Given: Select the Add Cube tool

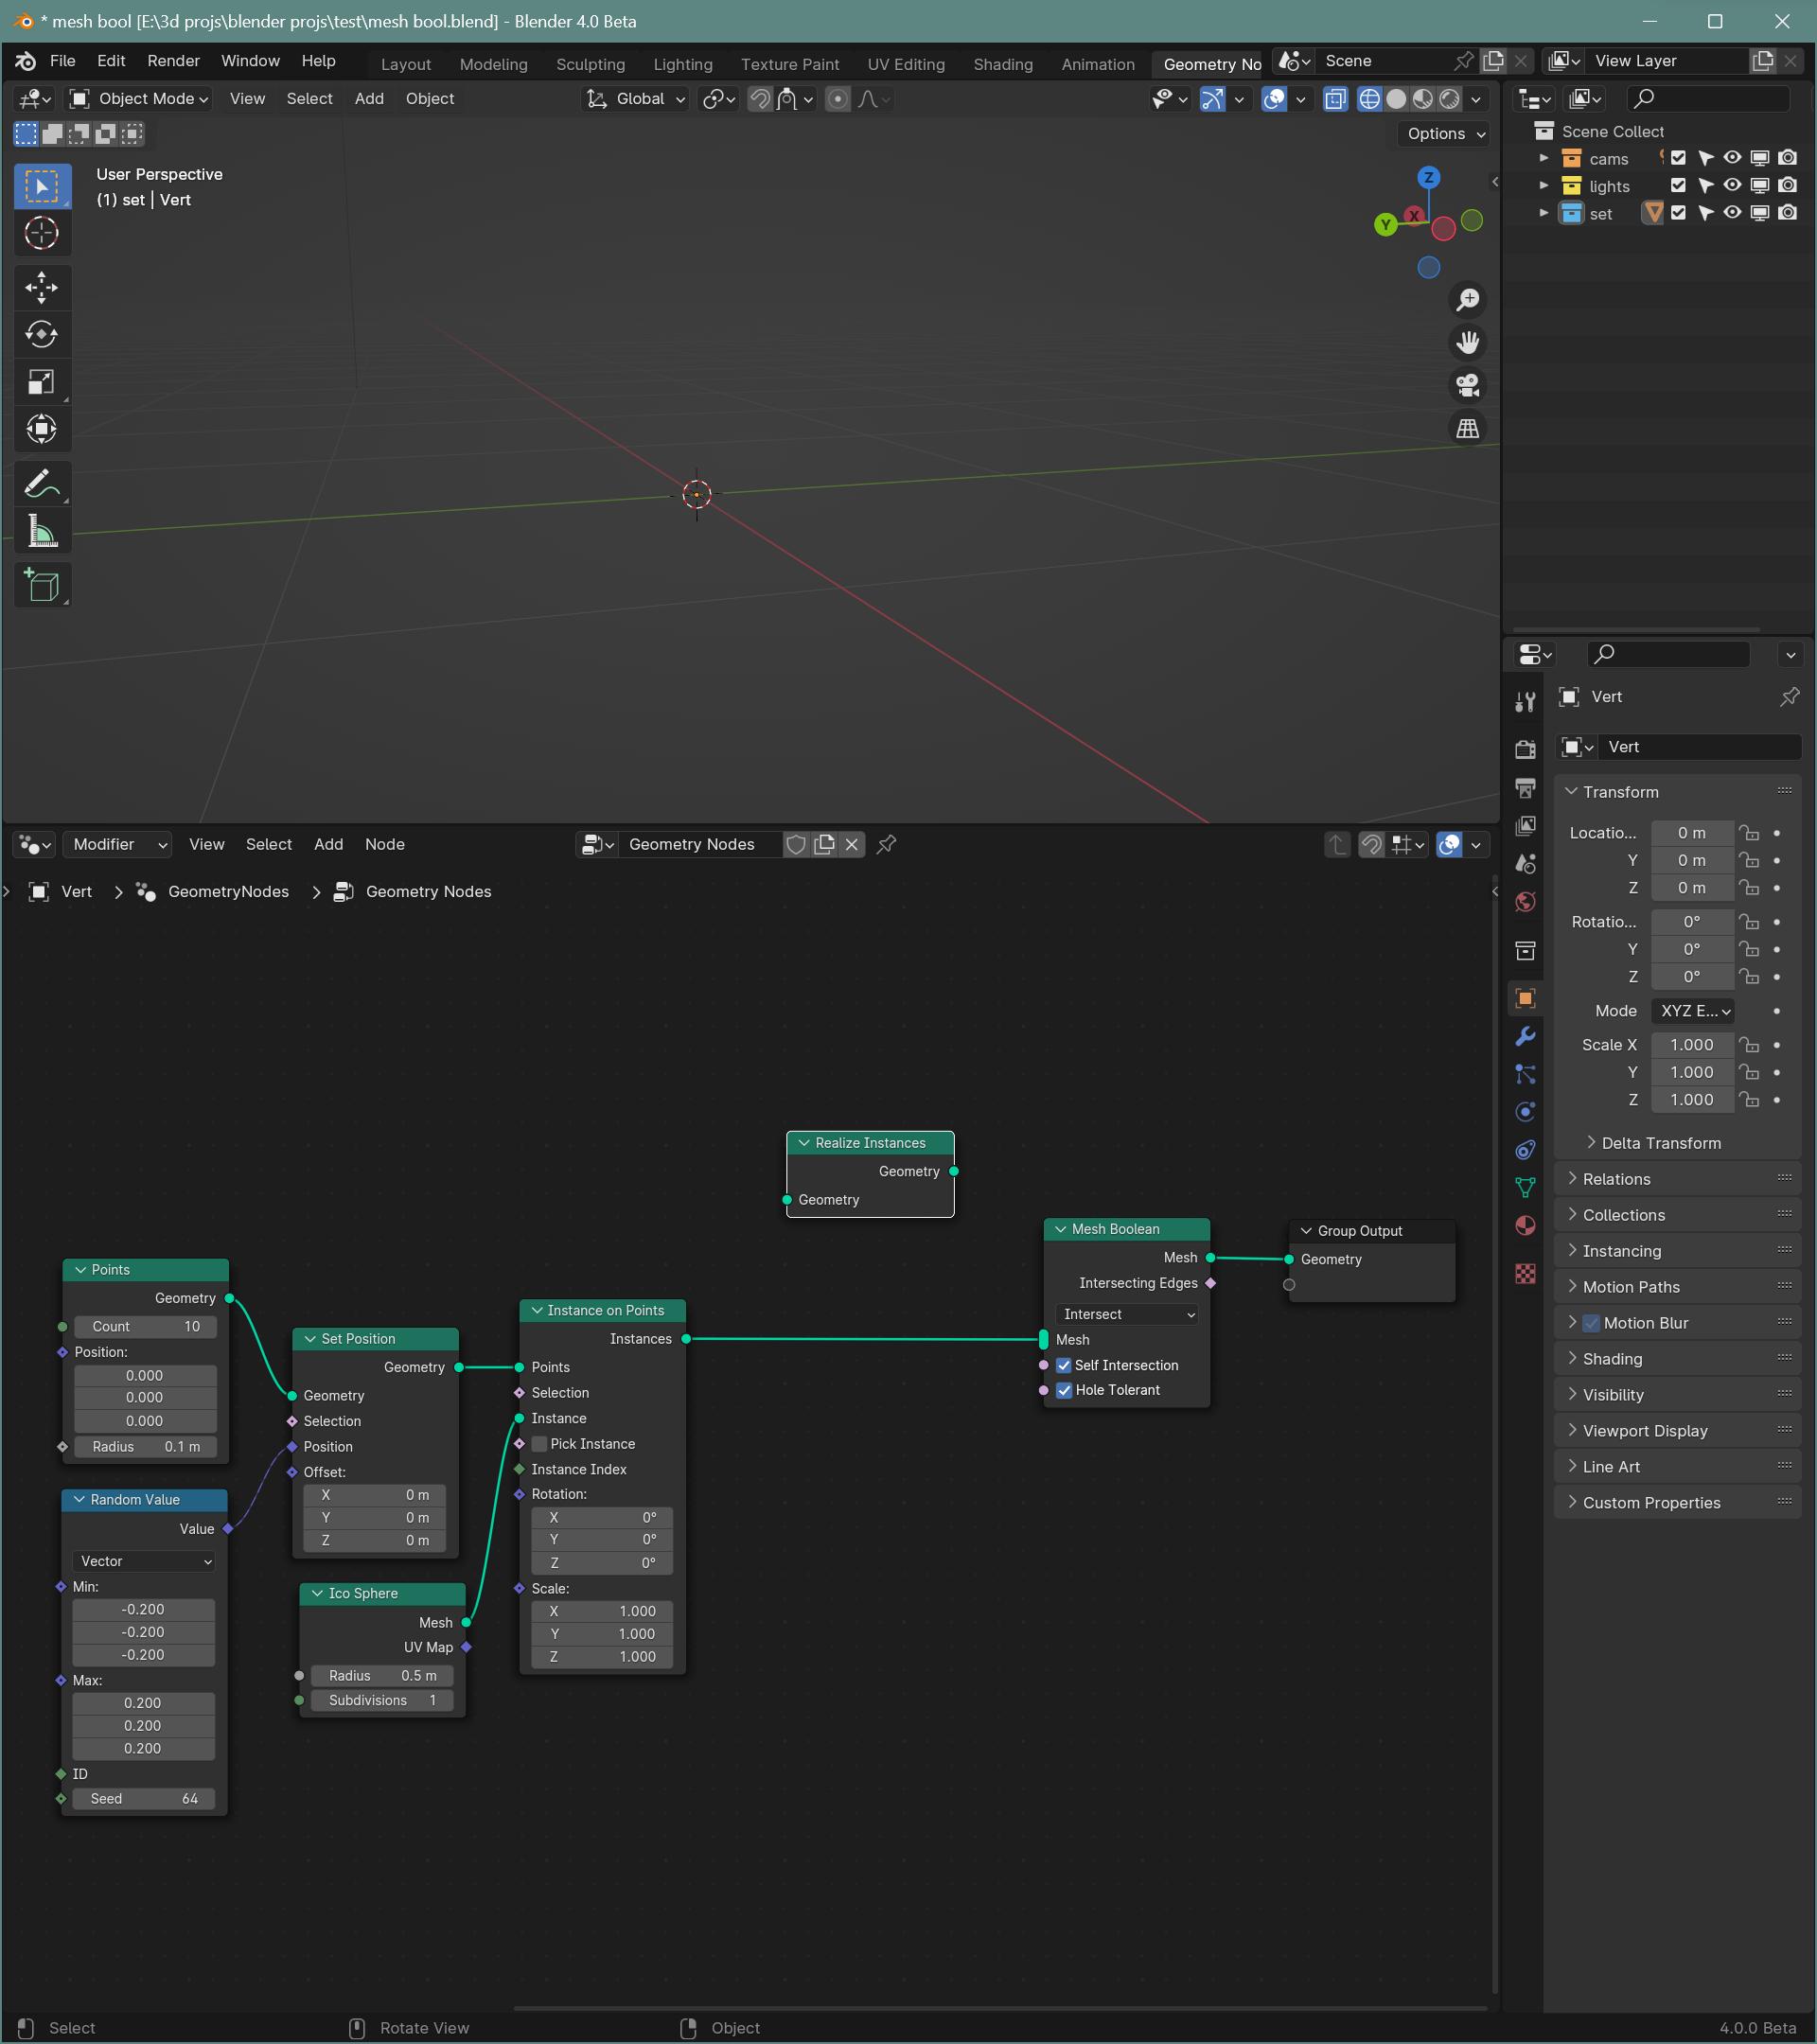Looking at the screenshot, I should (x=41, y=586).
